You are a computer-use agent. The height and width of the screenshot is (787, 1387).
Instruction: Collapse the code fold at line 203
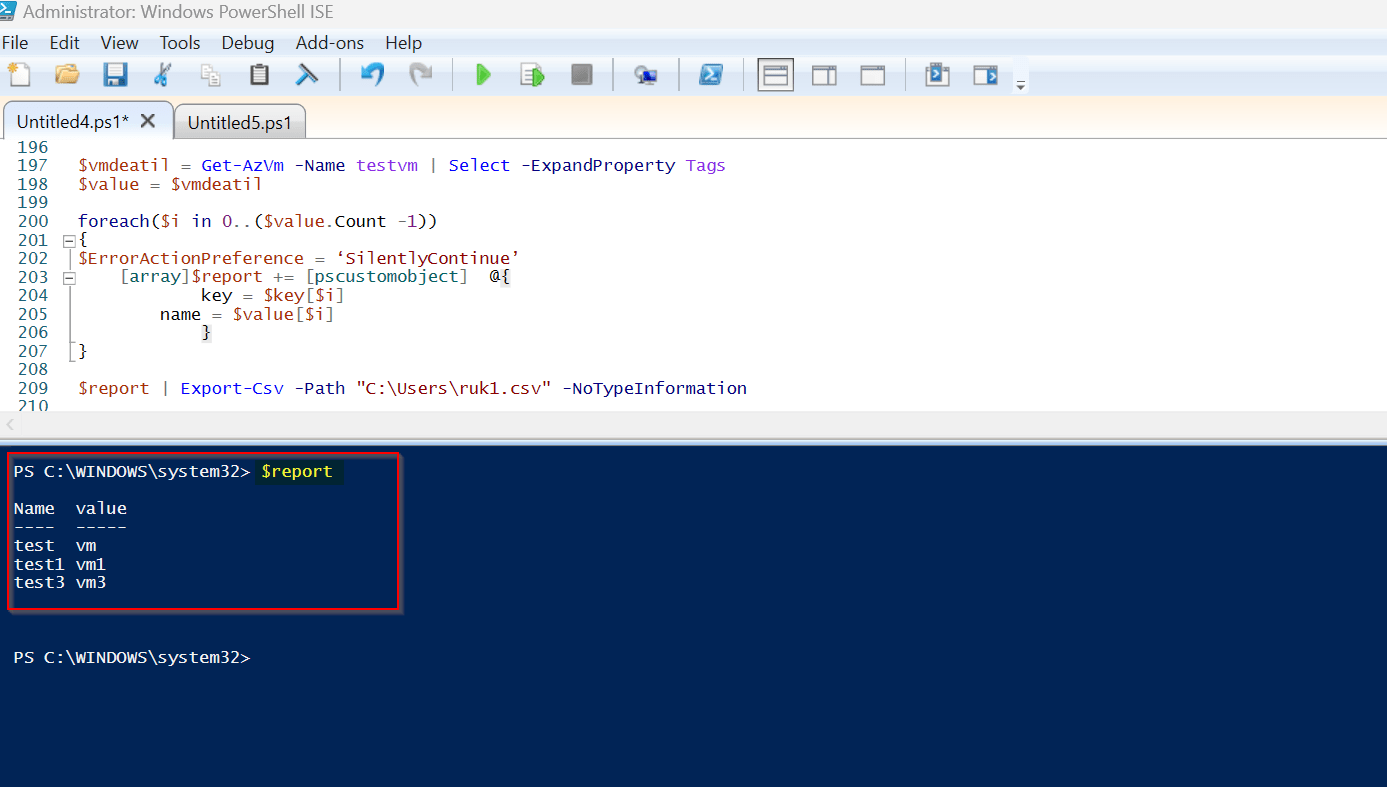68,277
